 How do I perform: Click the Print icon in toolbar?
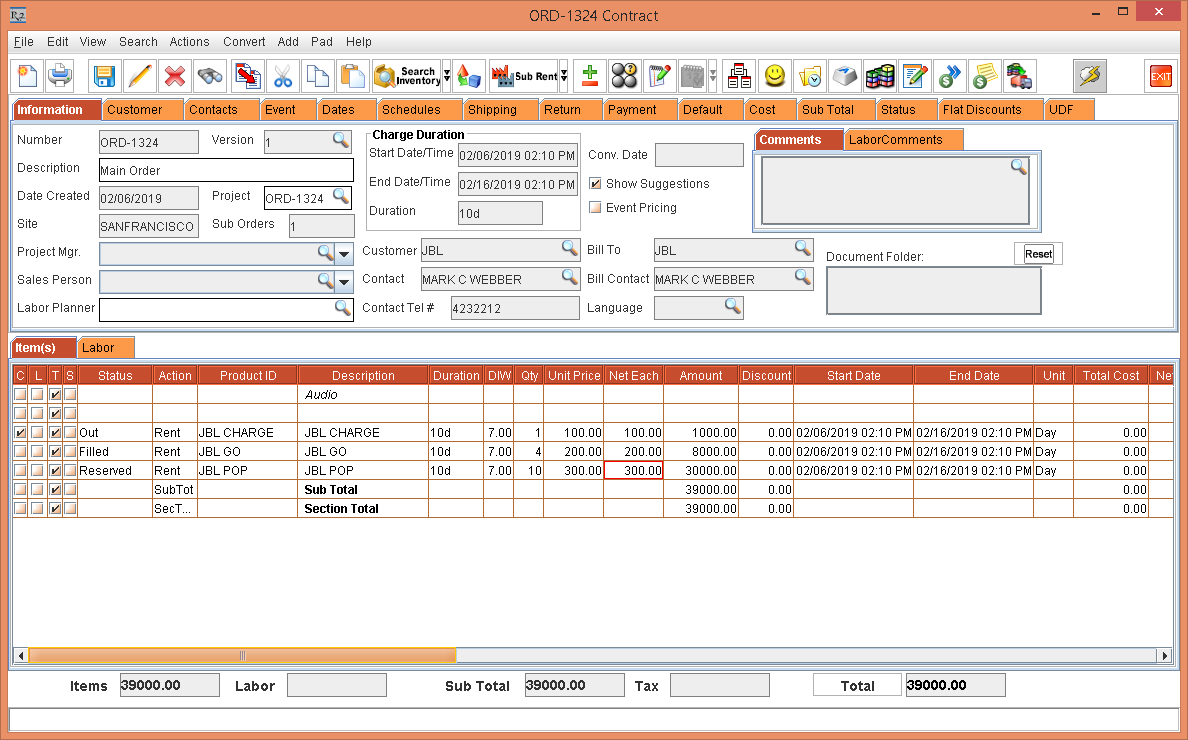pyautogui.click(x=60, y=76)
